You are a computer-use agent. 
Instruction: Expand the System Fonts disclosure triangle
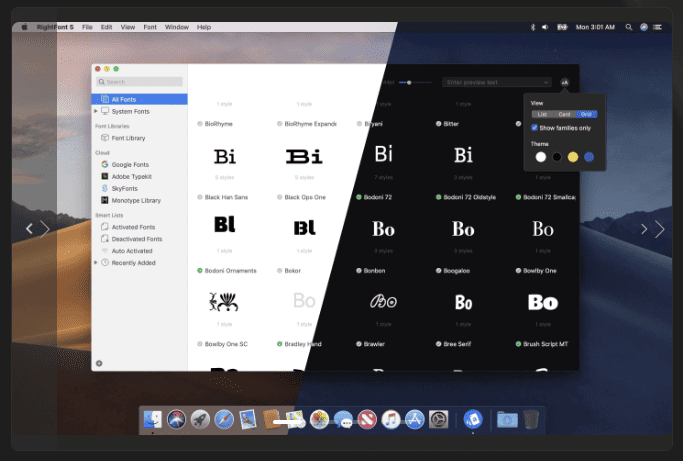[x=96, y=111]
